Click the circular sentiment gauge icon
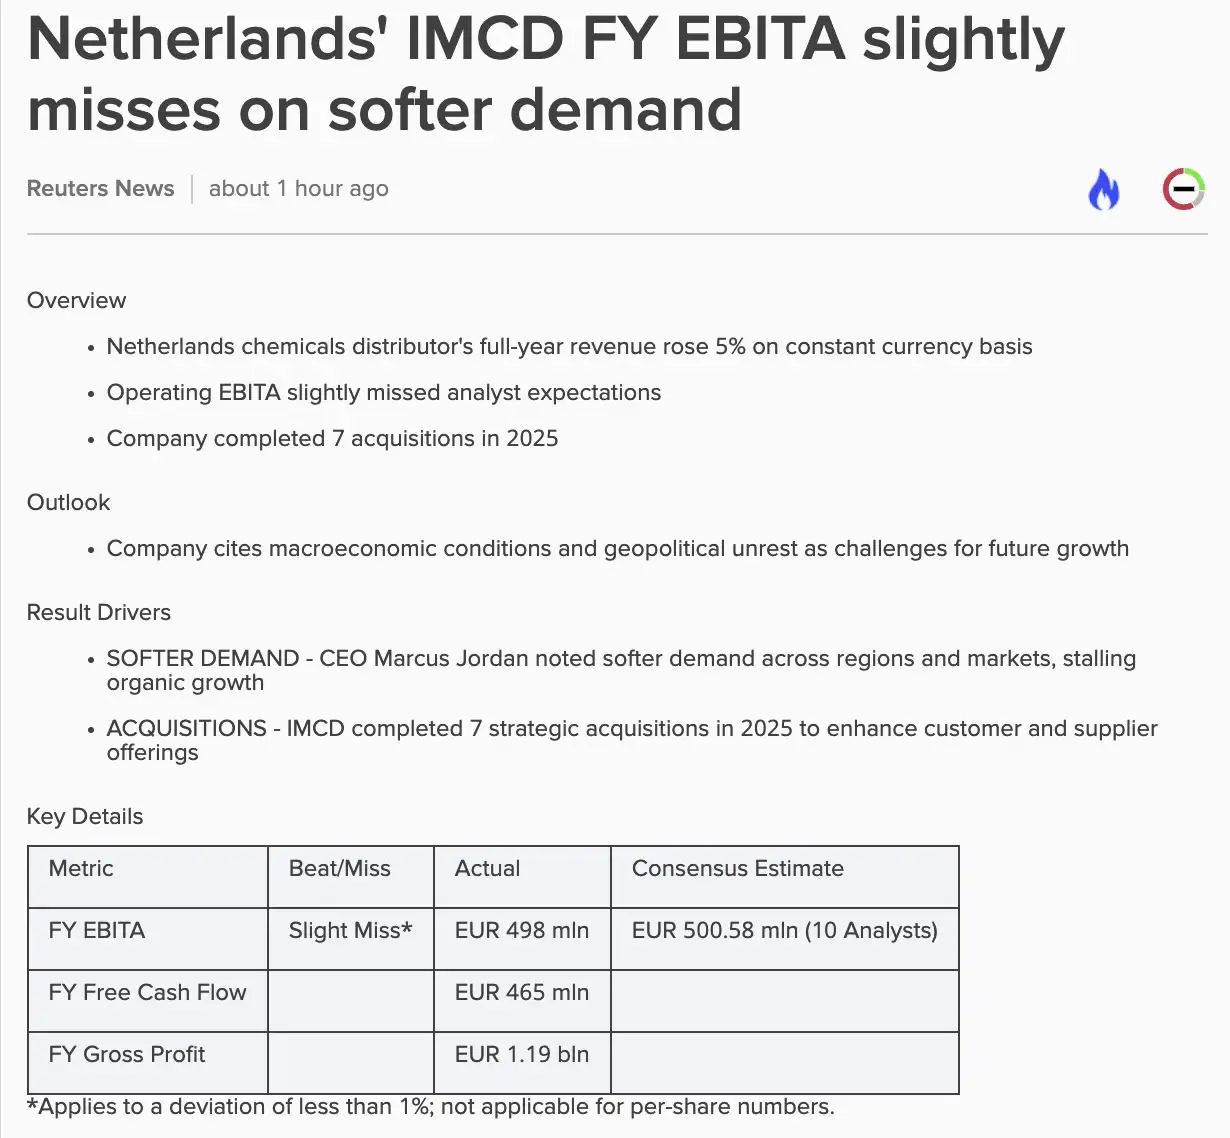1230x1138 pixels. [x=1183, y=189]
